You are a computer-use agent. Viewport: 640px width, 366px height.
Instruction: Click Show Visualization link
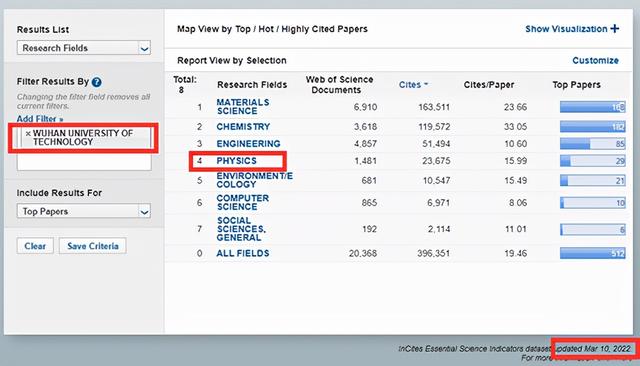[566, 29]
